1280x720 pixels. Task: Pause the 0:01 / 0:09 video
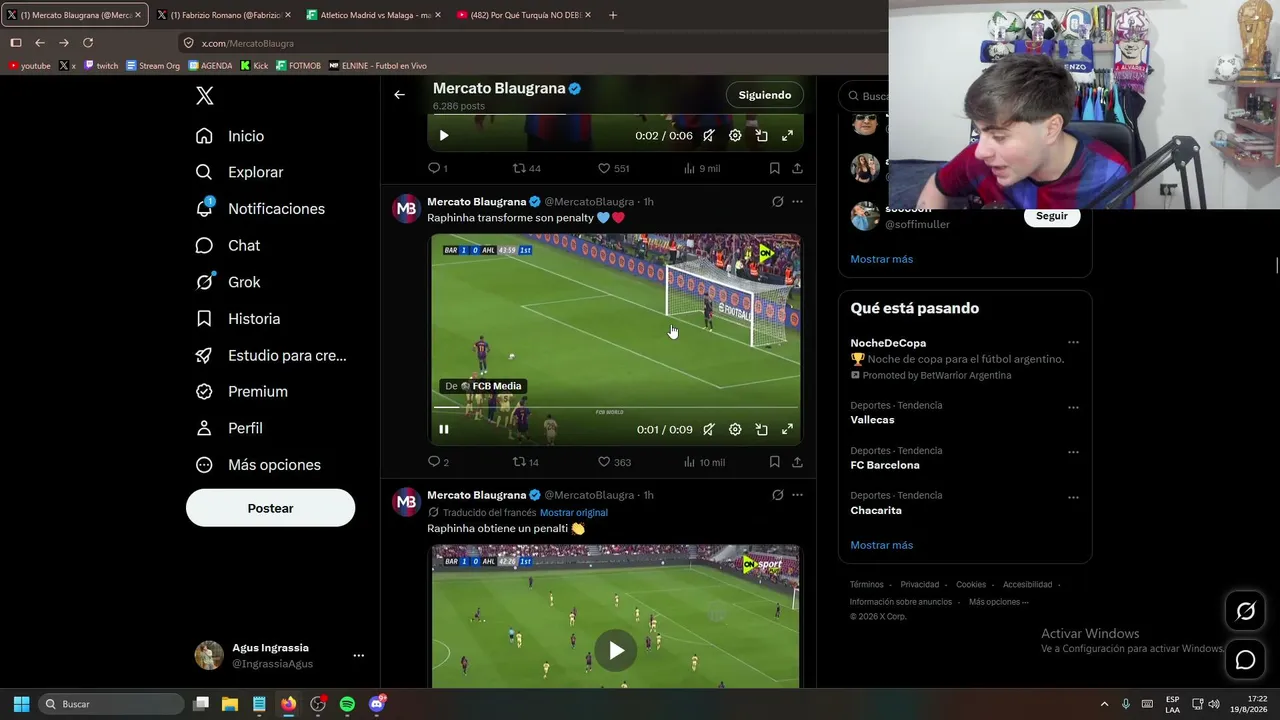(444, 430)
